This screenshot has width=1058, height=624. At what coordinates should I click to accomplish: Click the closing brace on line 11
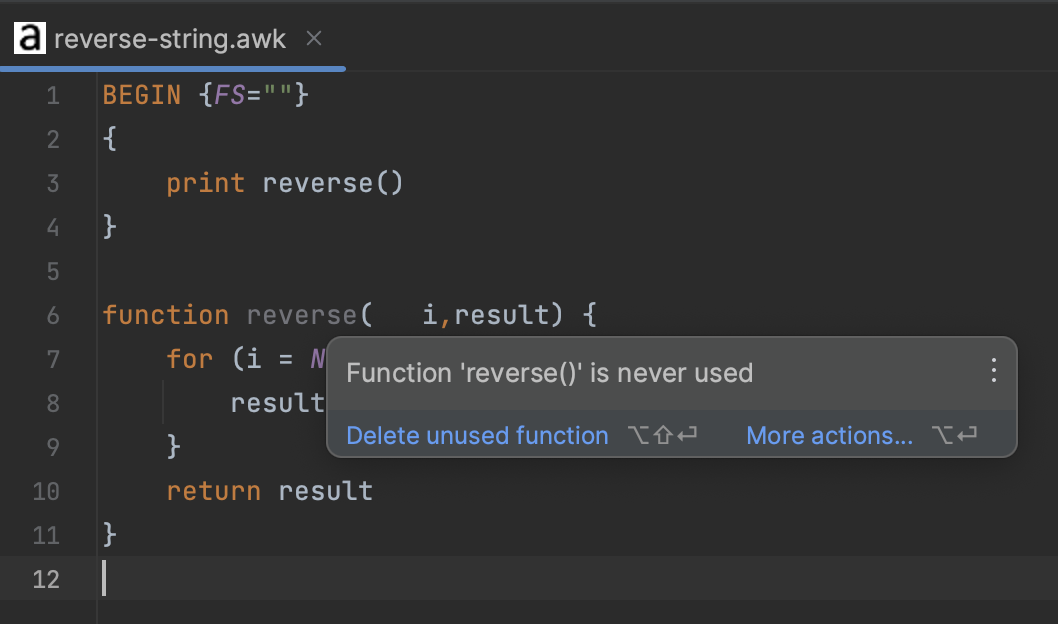coord(109,535)
